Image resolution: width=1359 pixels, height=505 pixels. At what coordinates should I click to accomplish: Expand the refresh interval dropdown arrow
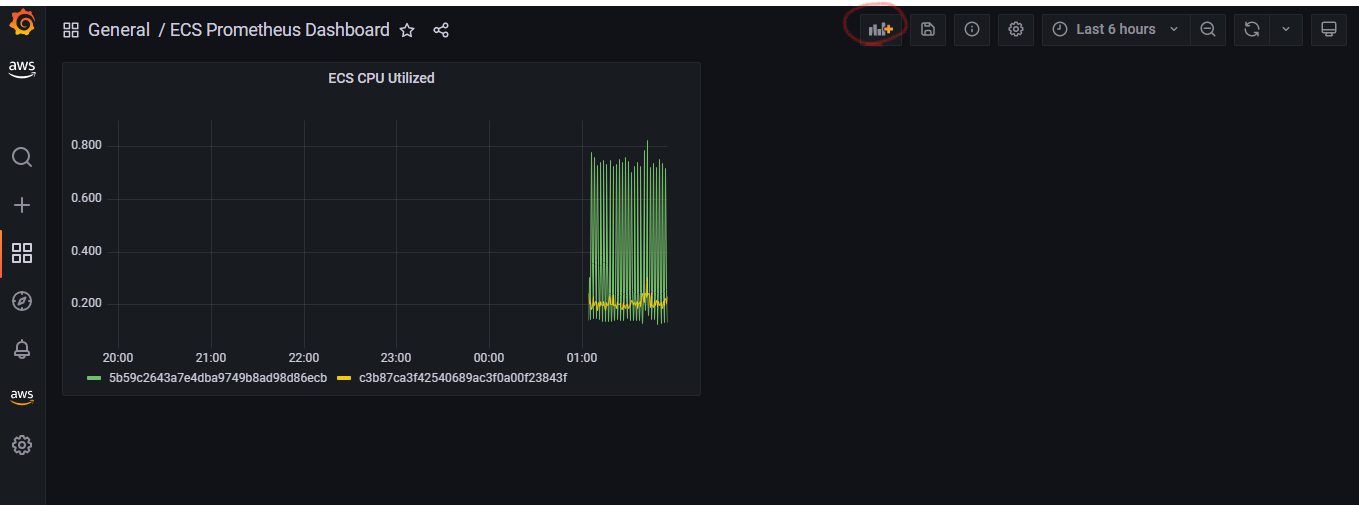1286,29
